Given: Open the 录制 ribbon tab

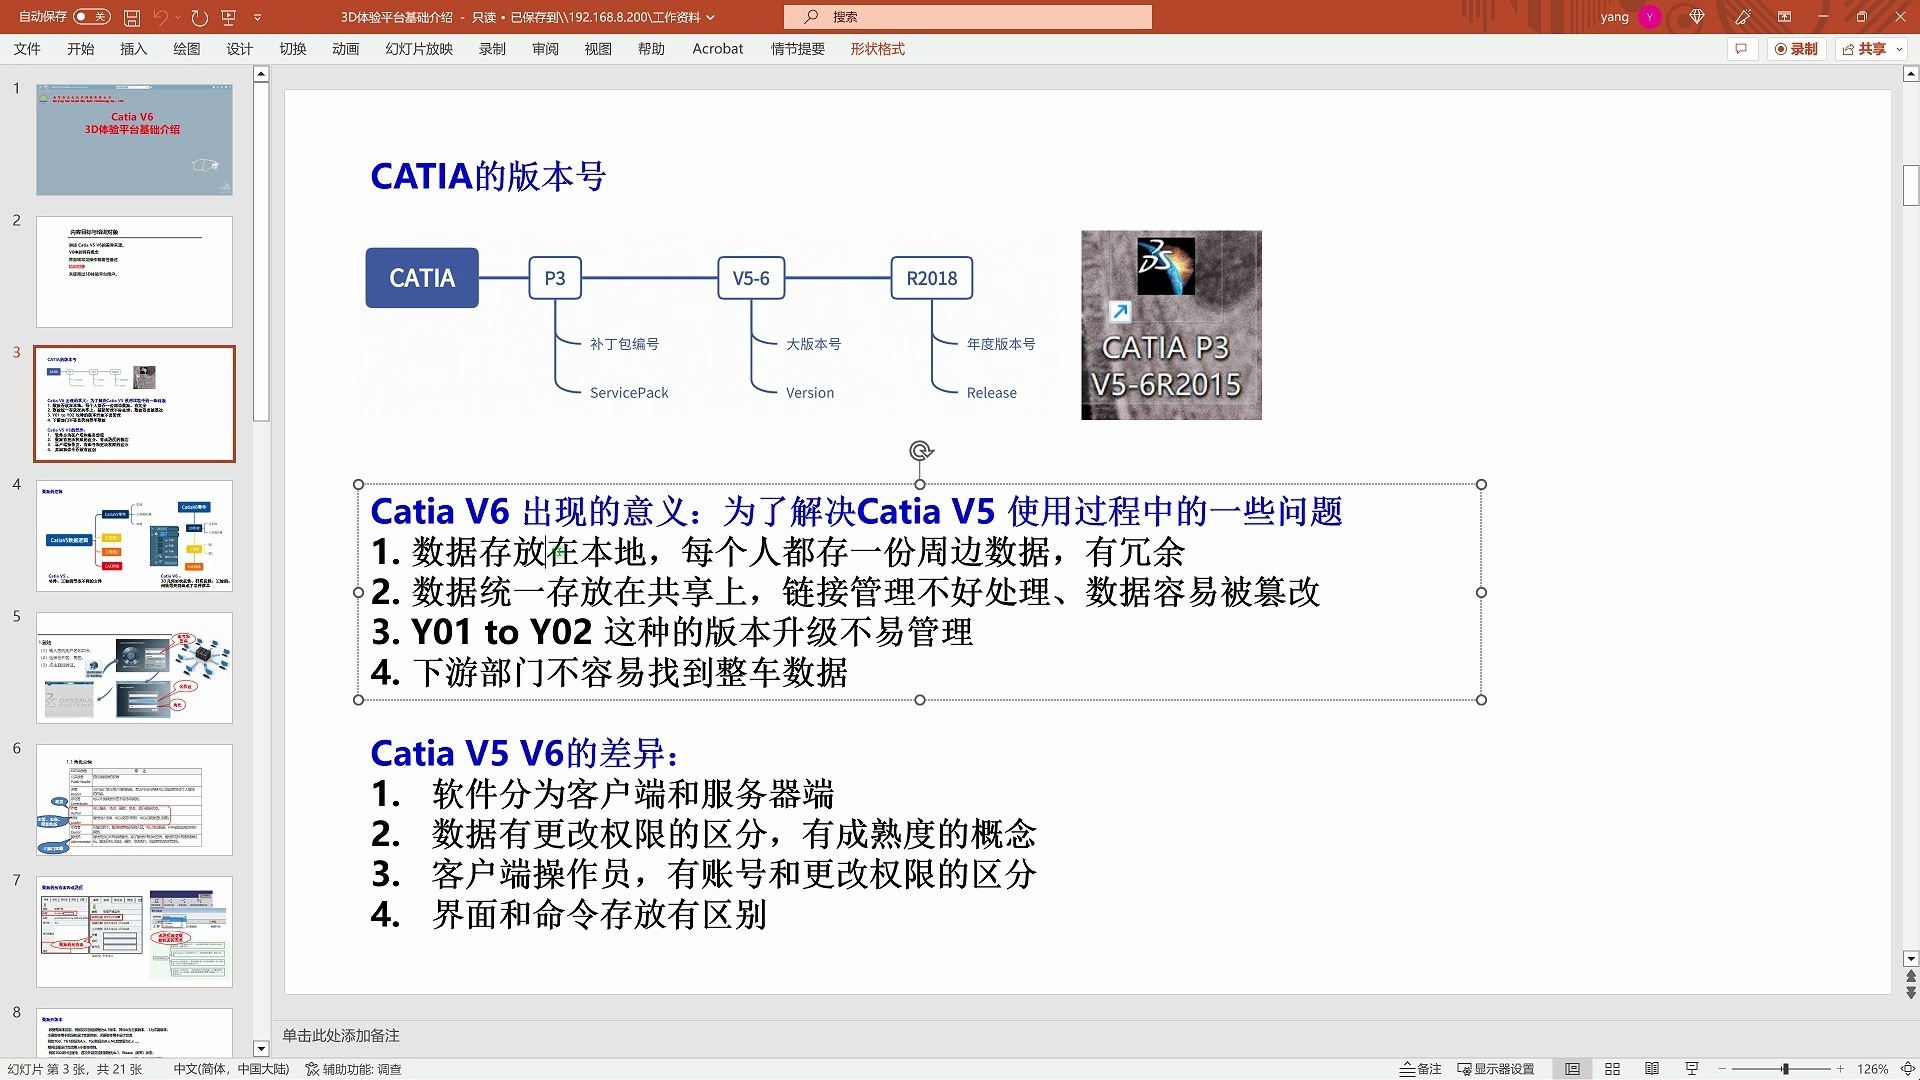Looking at the screenshot, I should pos(492,49).
